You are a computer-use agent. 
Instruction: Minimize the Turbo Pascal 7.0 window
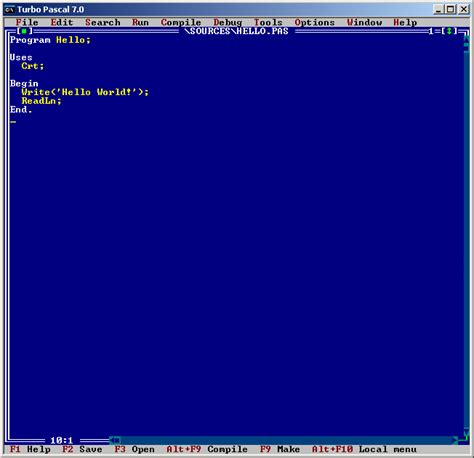pos(439,9)
